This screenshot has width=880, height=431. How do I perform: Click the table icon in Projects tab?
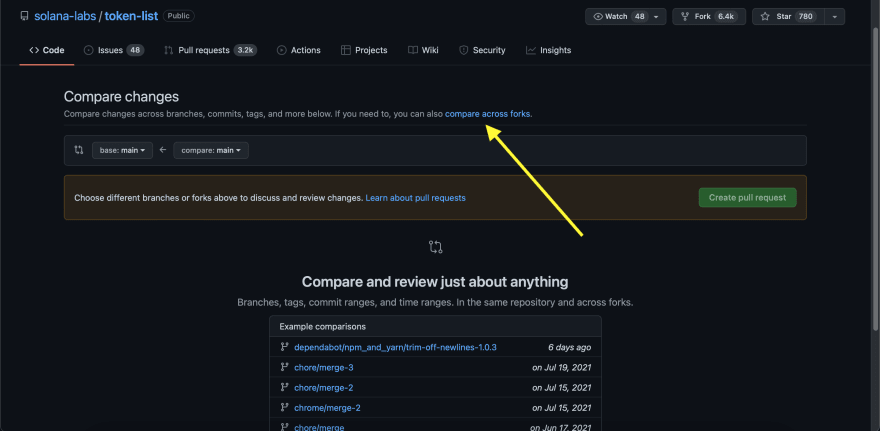[x=346, y=51]
